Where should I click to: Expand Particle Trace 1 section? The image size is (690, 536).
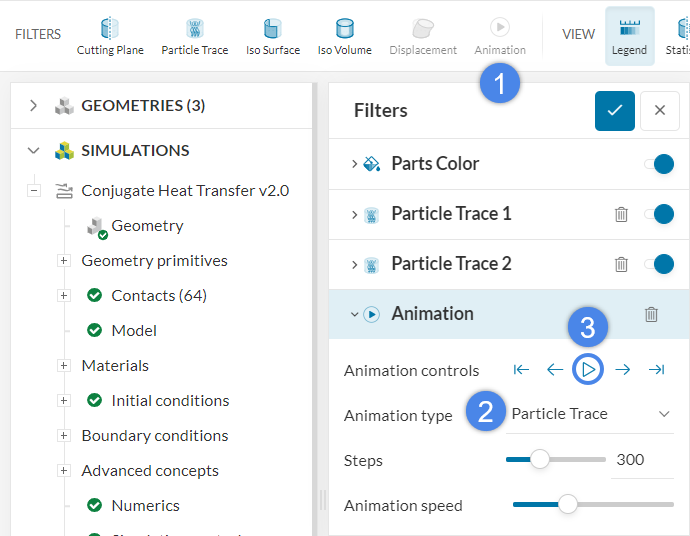tap(354, 214)
